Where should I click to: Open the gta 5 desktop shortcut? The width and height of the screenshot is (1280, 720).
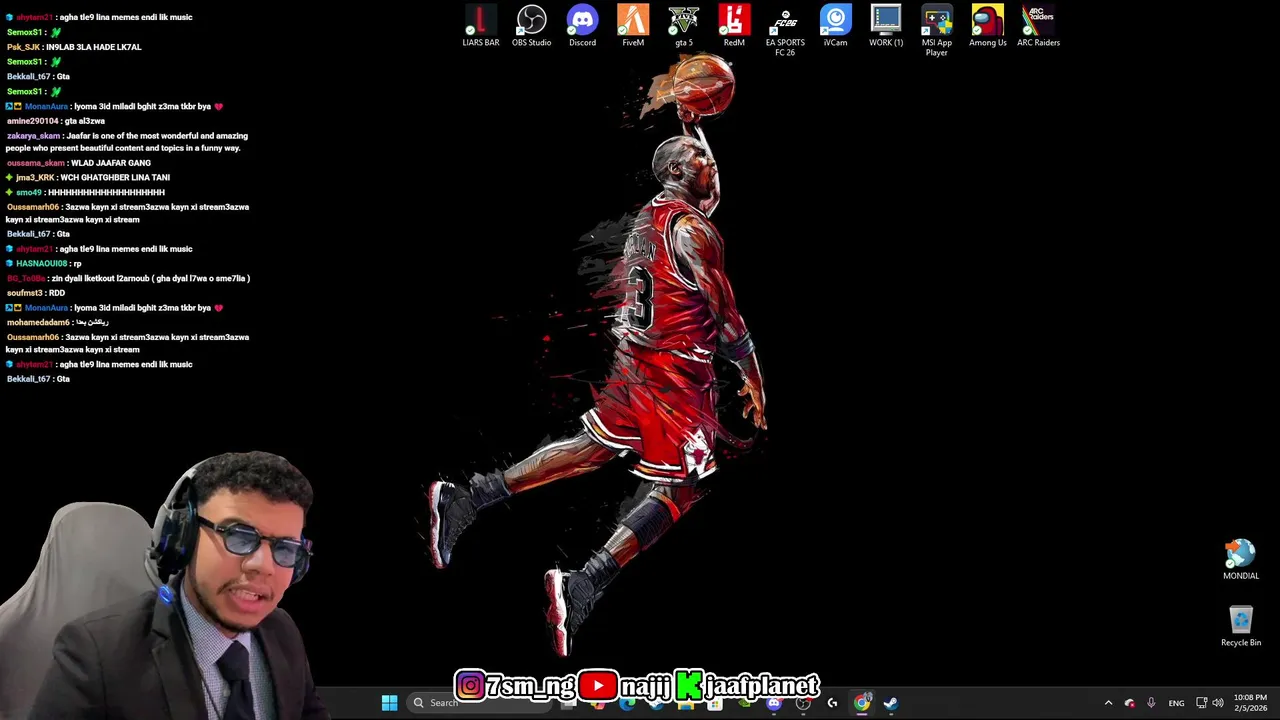(x=684, y=25)
